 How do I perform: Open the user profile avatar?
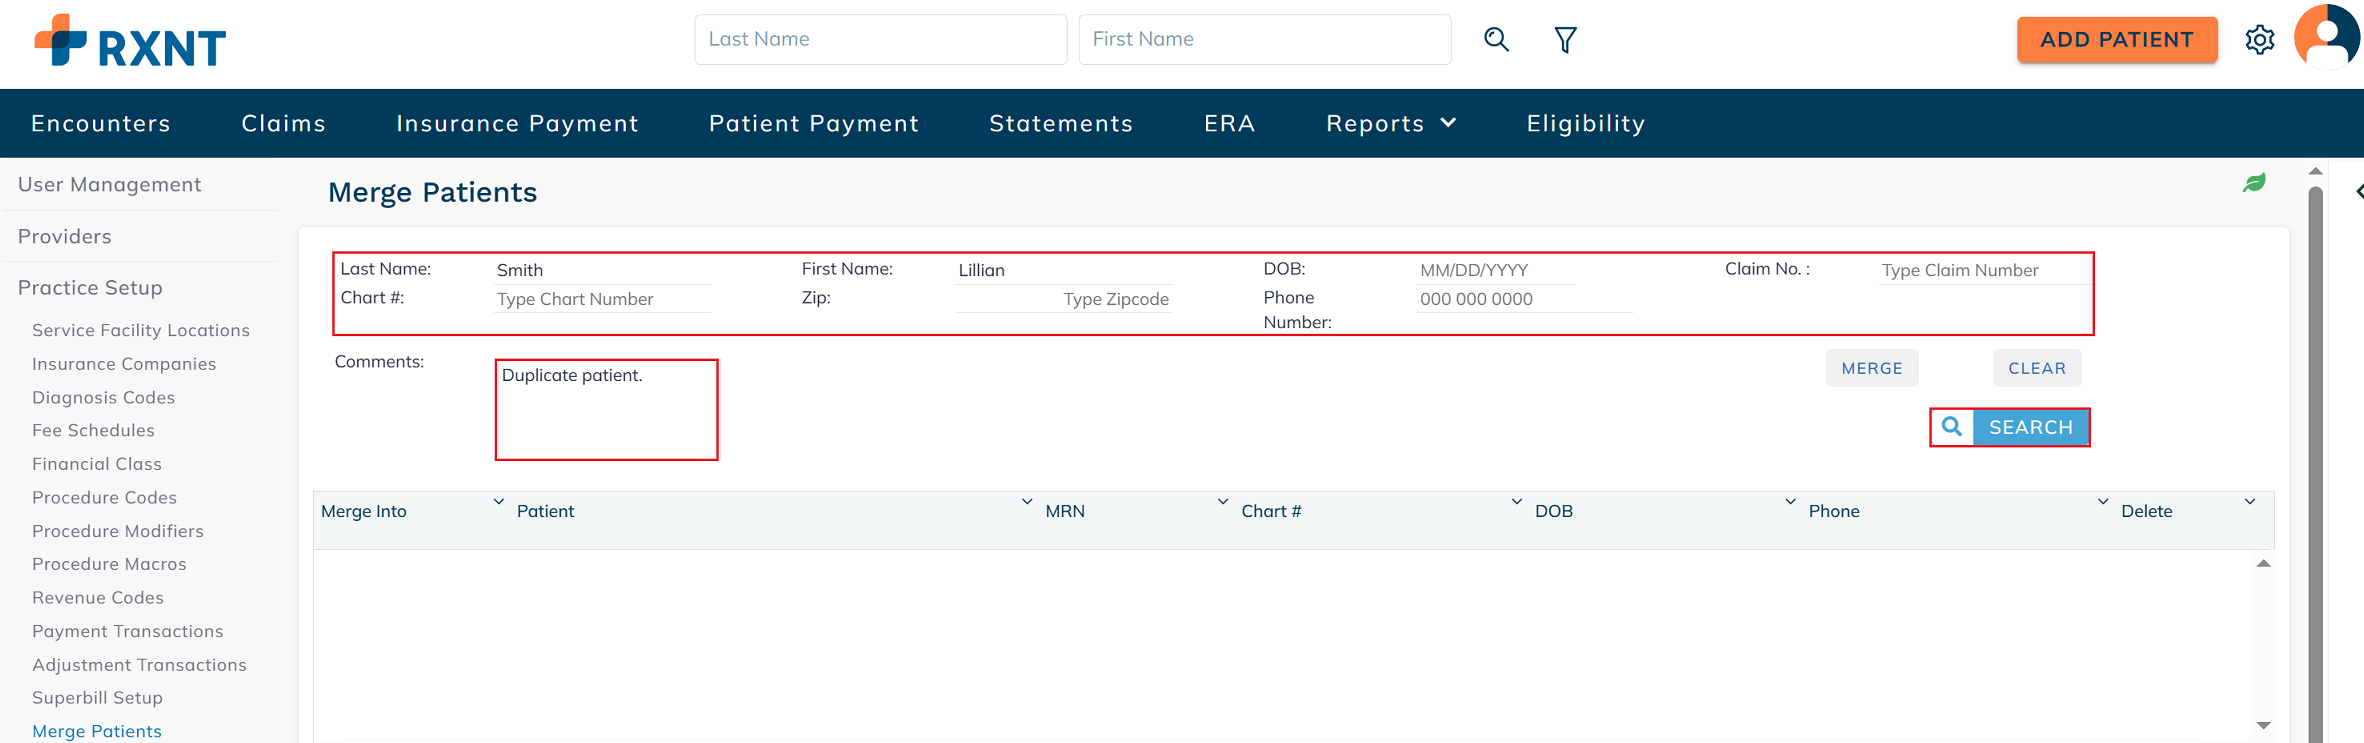click(2327, 38)
